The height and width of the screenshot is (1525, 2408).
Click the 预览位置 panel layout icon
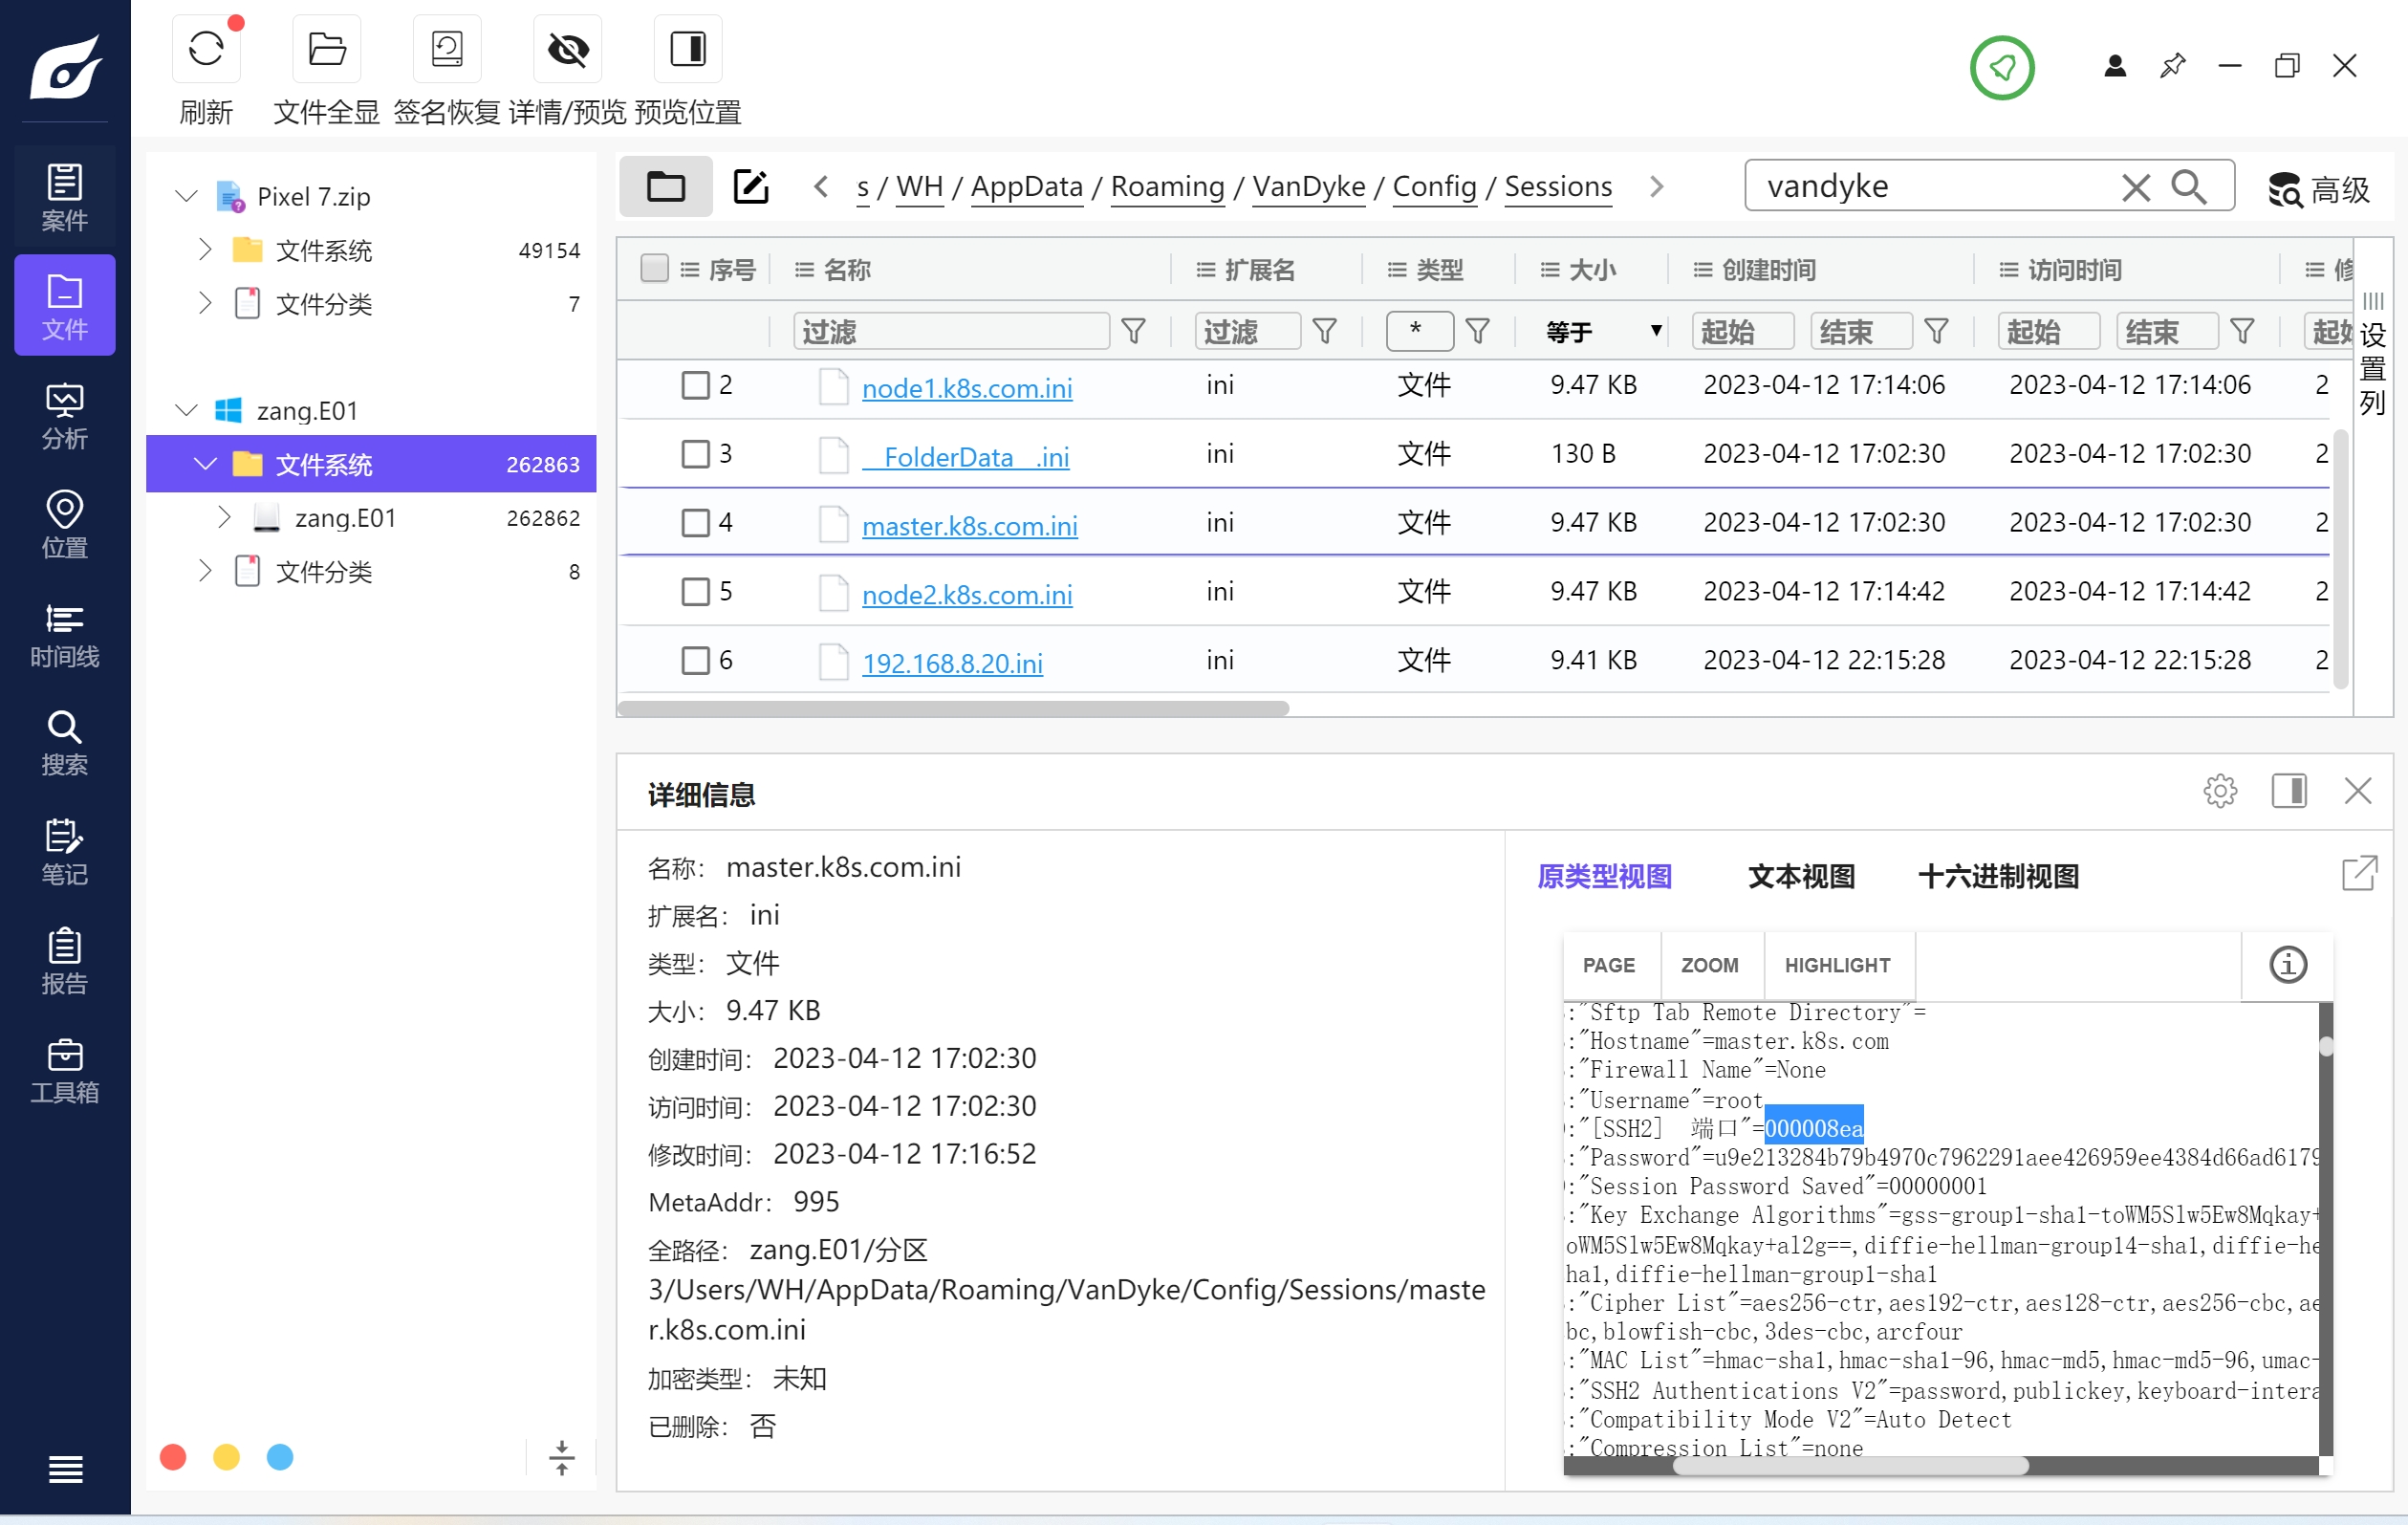click(687, 48)
